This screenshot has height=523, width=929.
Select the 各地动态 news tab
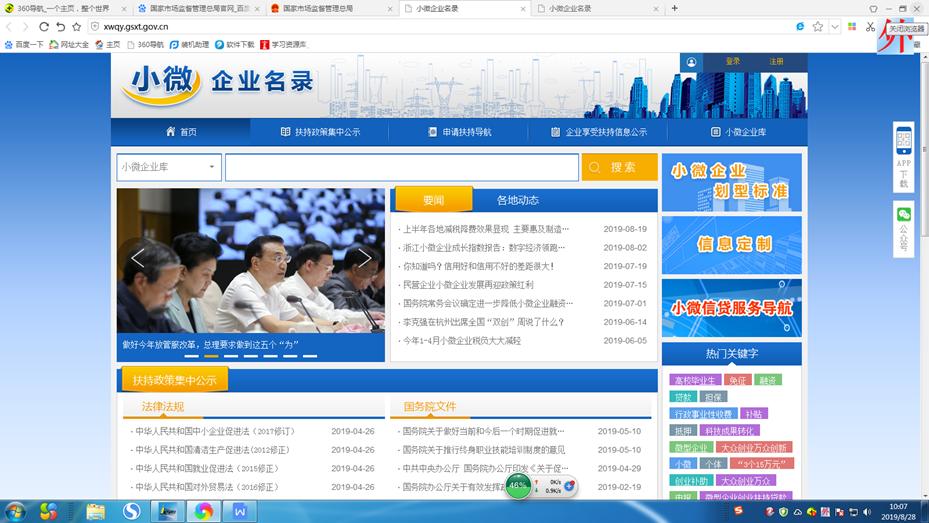coord(518,200)
